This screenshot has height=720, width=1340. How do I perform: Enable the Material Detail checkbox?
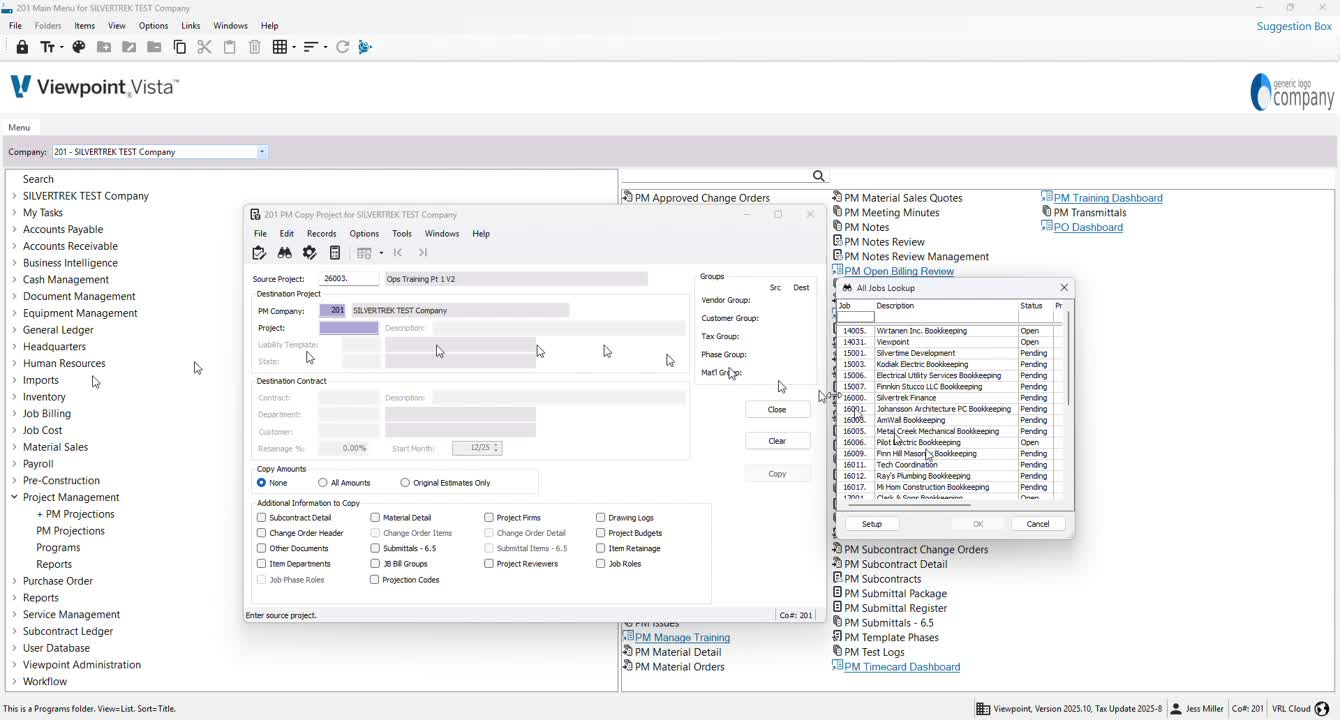pos(375,518)
